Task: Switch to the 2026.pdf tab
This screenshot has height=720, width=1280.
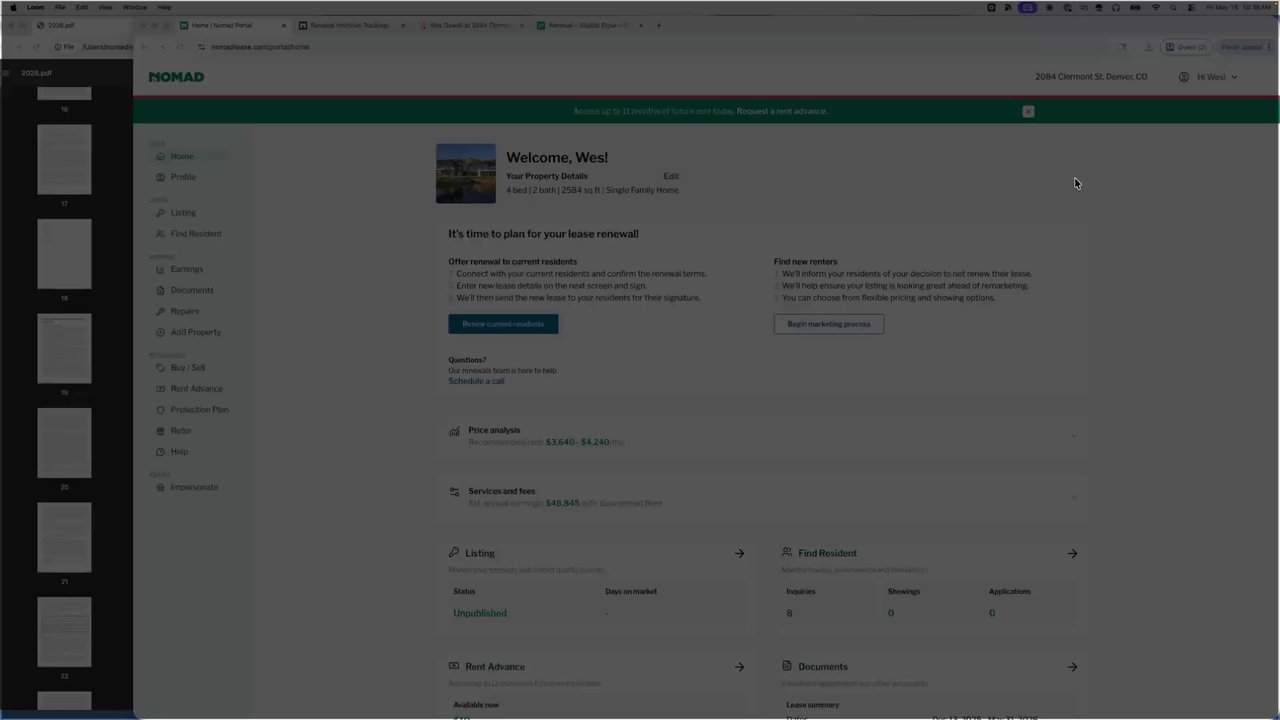Action: point(62,25)
